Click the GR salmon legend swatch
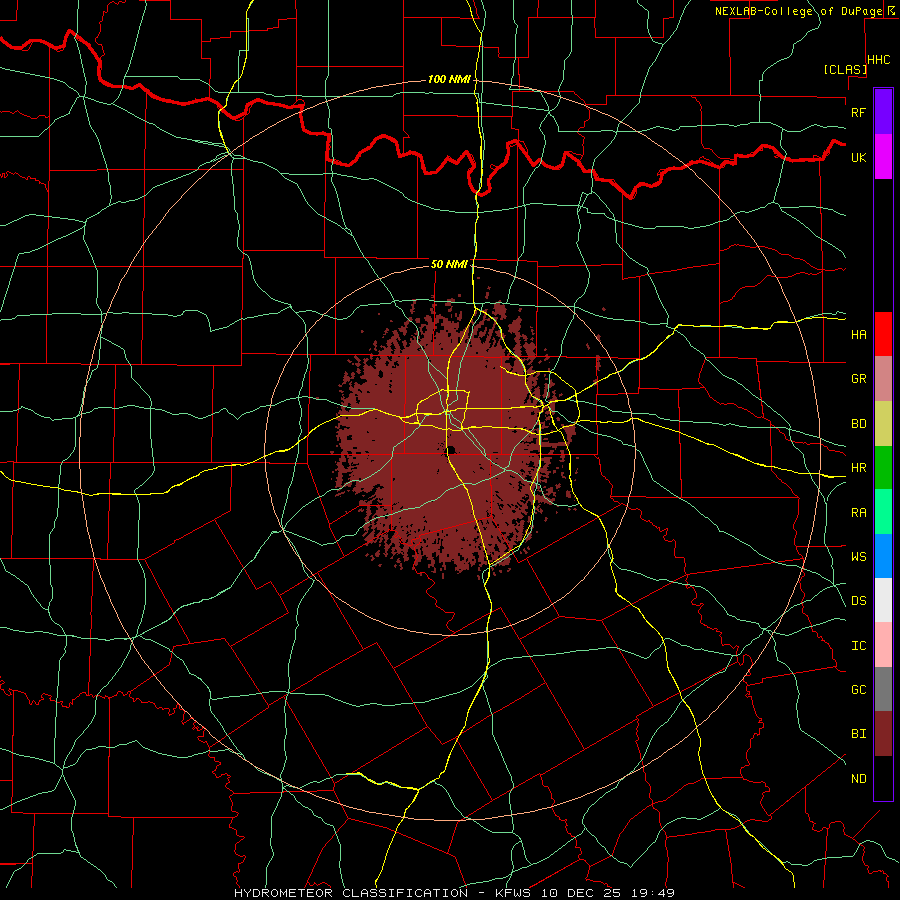 point(883,379)
